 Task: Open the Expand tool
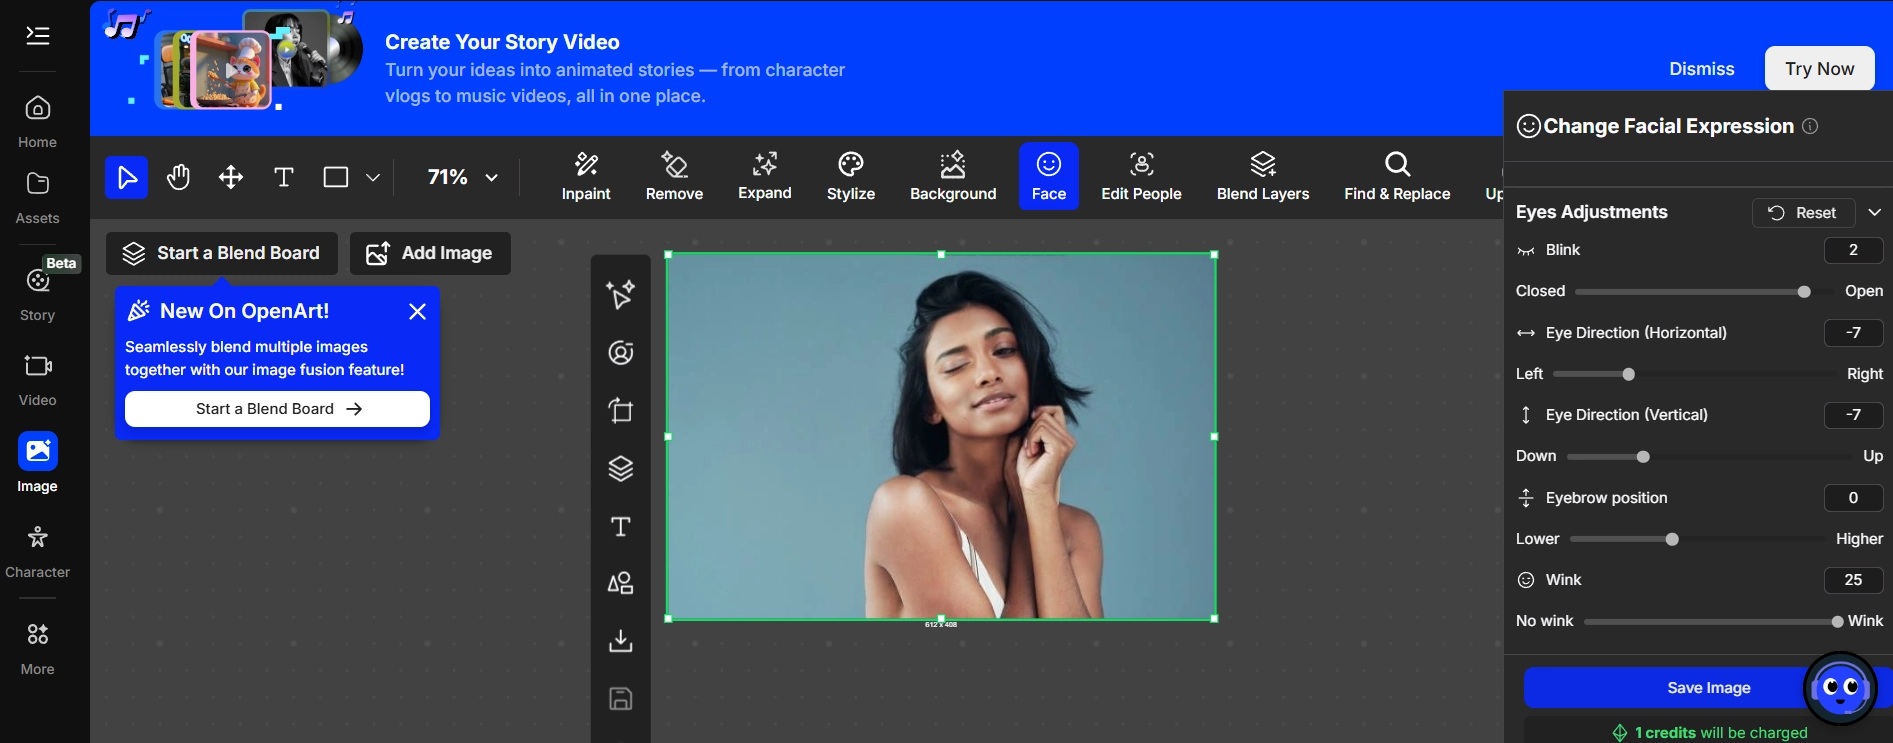point(765,176)
